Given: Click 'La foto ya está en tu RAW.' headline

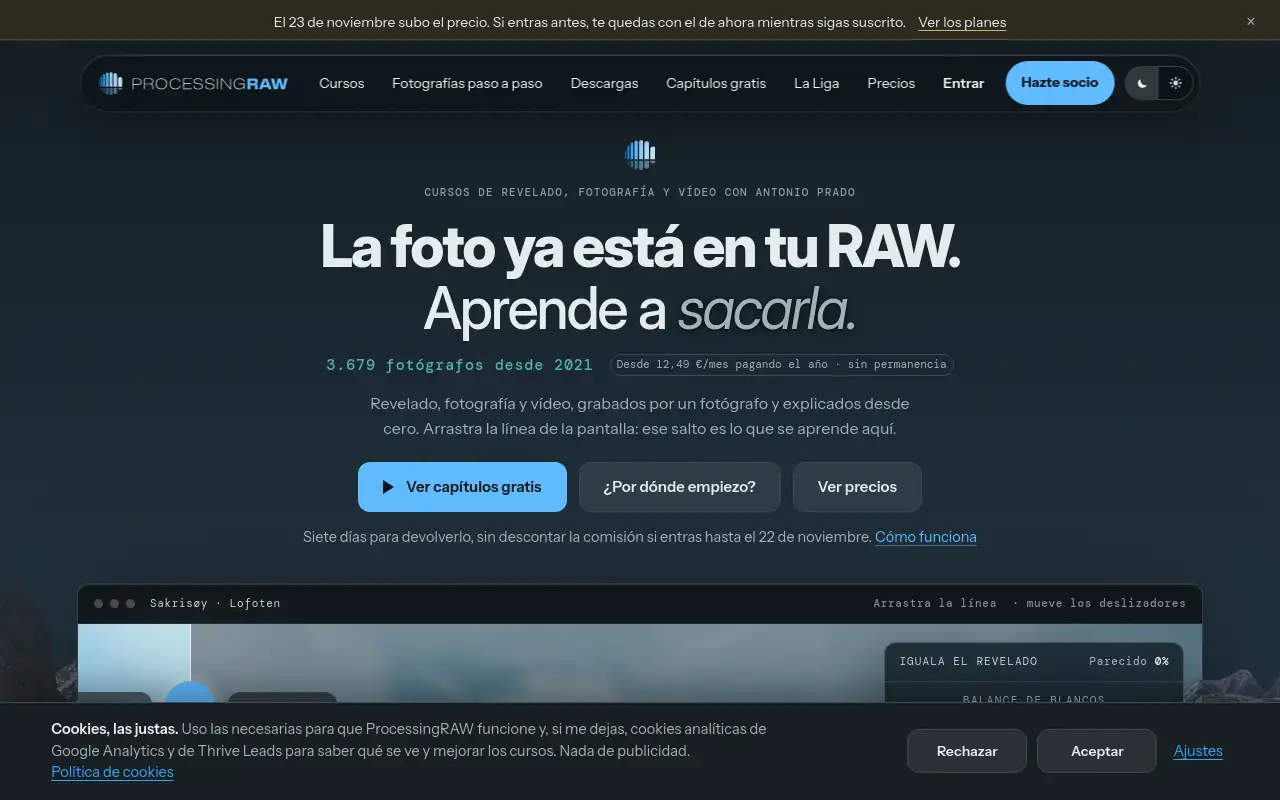Looking at the screenshot, I should pyautogui.click(x=640, y=247).
